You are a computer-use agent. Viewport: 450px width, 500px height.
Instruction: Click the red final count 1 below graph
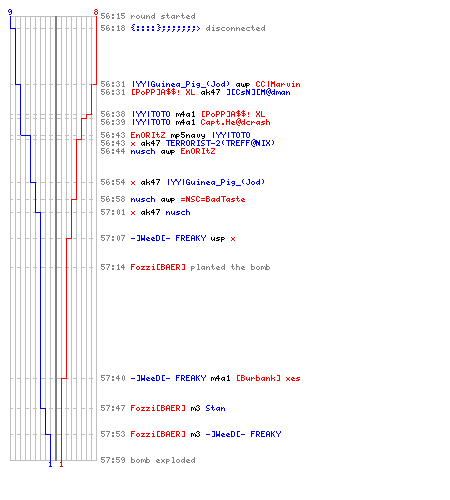pos(61,464)
